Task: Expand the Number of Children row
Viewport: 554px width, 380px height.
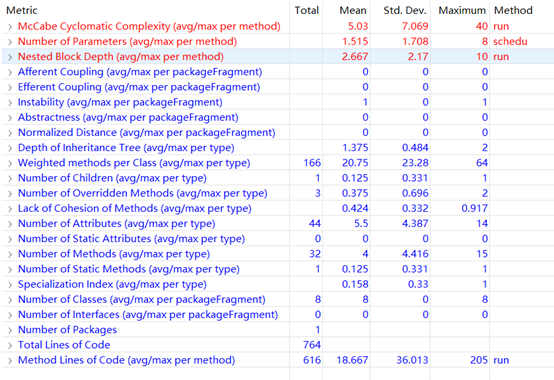Action: pyautogui.click(x=10, y=178)
